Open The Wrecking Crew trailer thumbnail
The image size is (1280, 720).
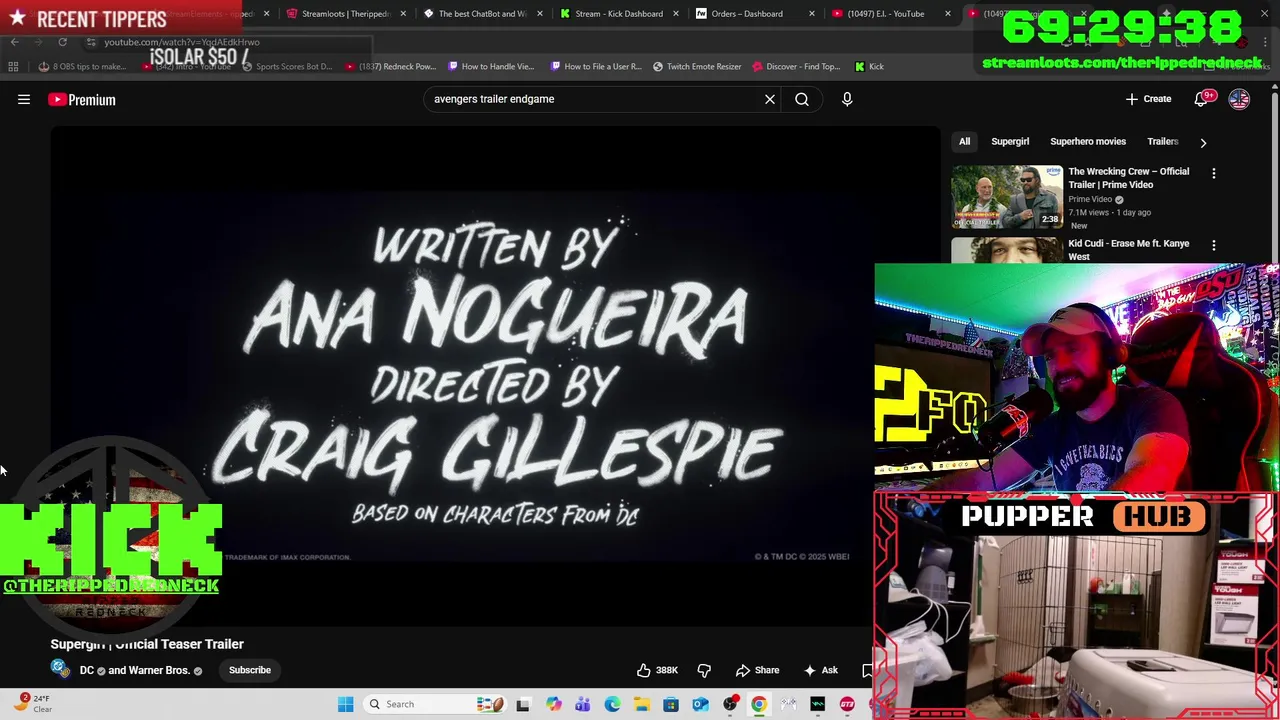1007,197
